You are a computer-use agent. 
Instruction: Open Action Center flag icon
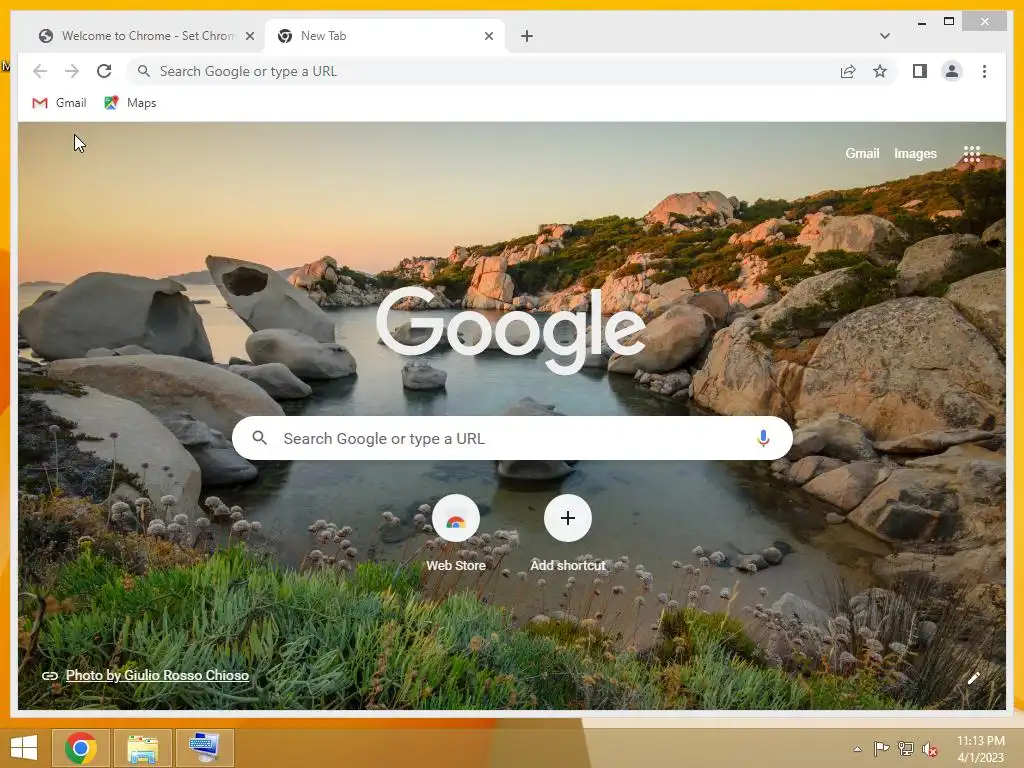[x=881, y=749]
